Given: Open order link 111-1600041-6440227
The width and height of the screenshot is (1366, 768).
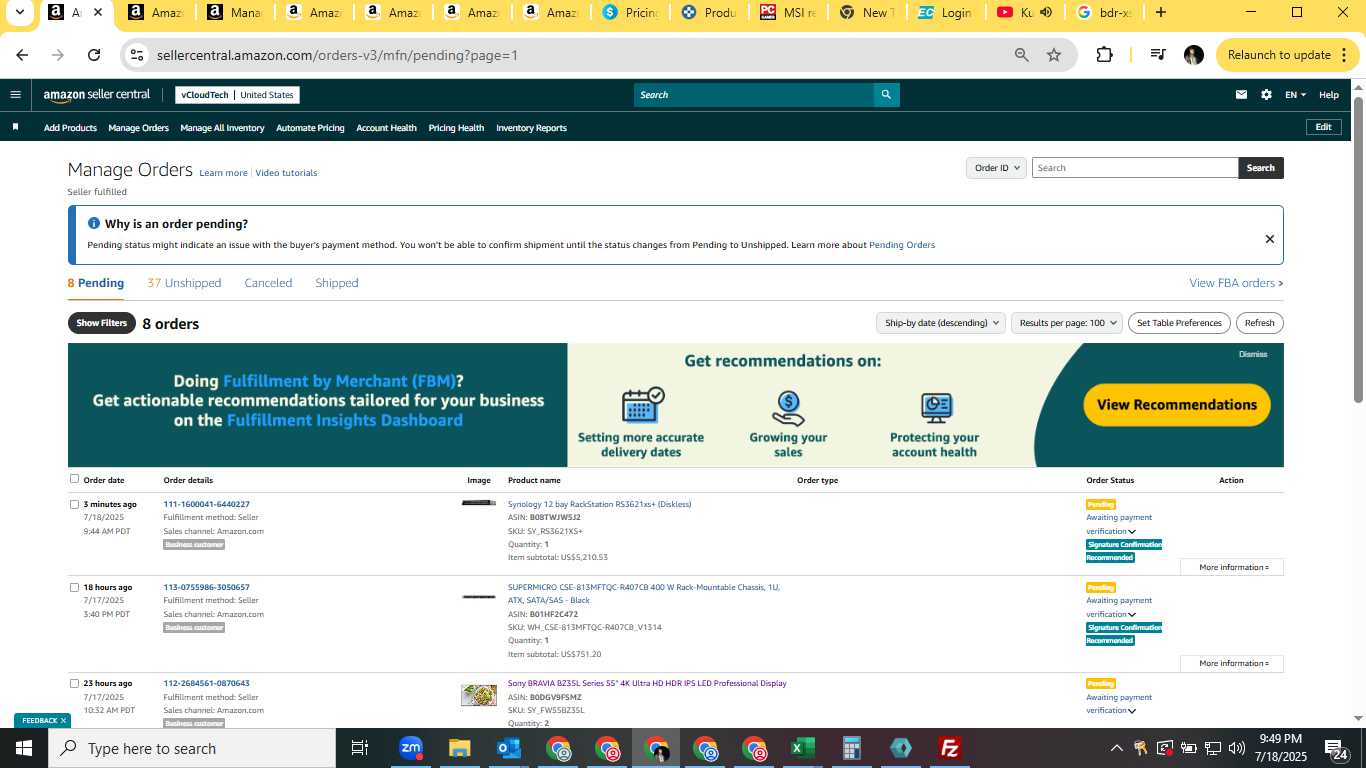Looking at the screenshot, I should point(206,504).
